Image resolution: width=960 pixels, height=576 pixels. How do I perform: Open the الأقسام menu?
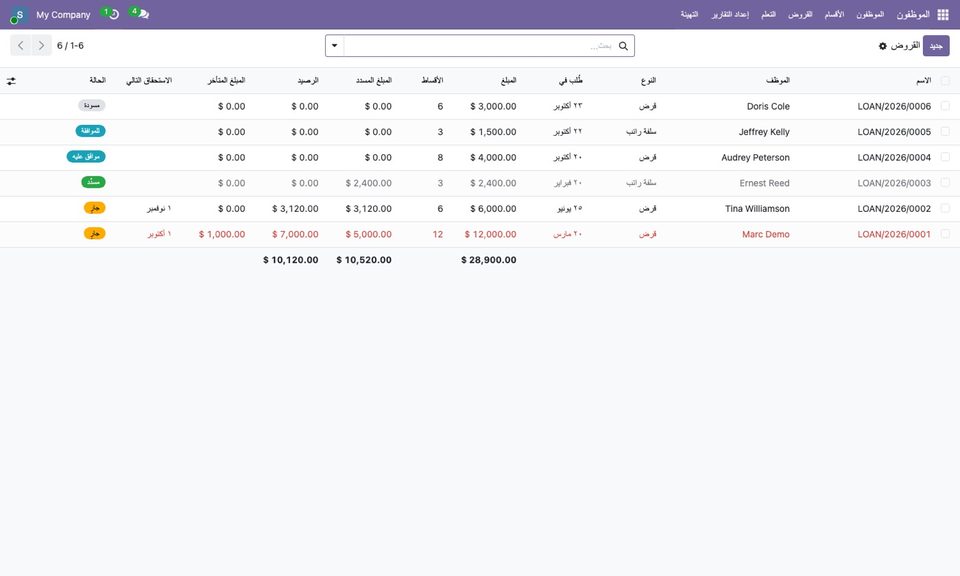click(834, 15)
